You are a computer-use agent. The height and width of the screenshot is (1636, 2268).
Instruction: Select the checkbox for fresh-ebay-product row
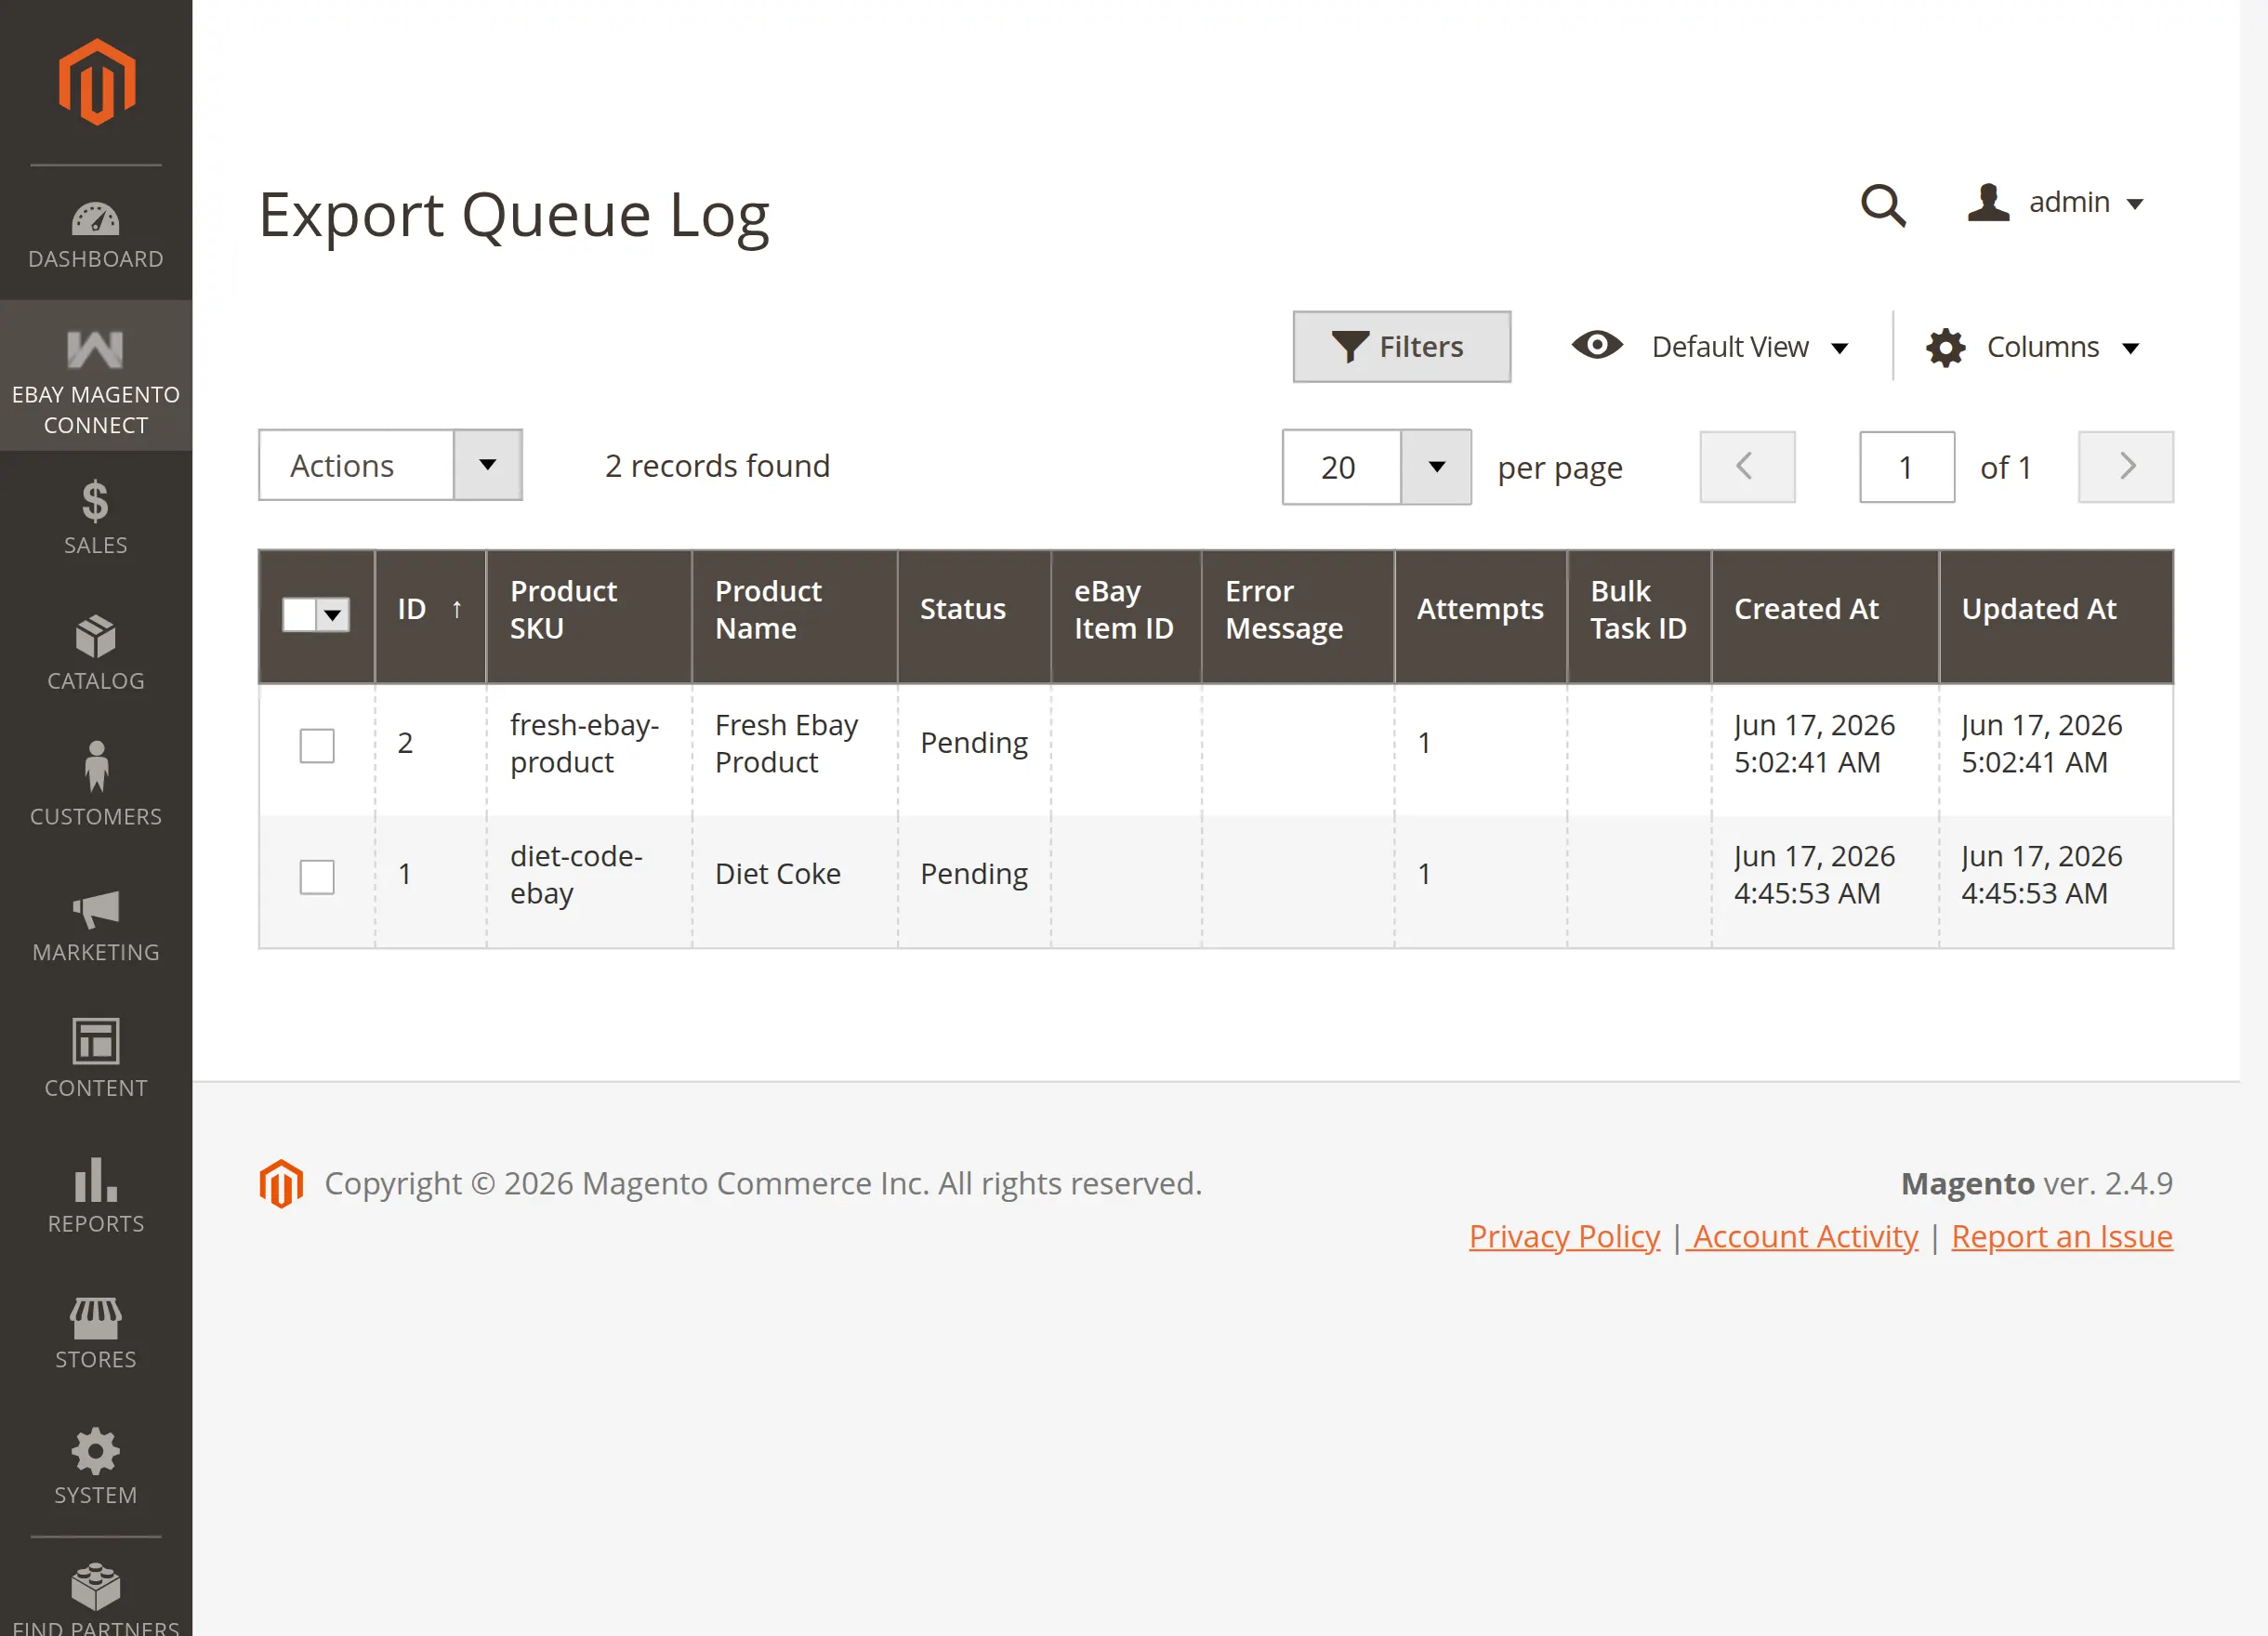click(317, 745)
